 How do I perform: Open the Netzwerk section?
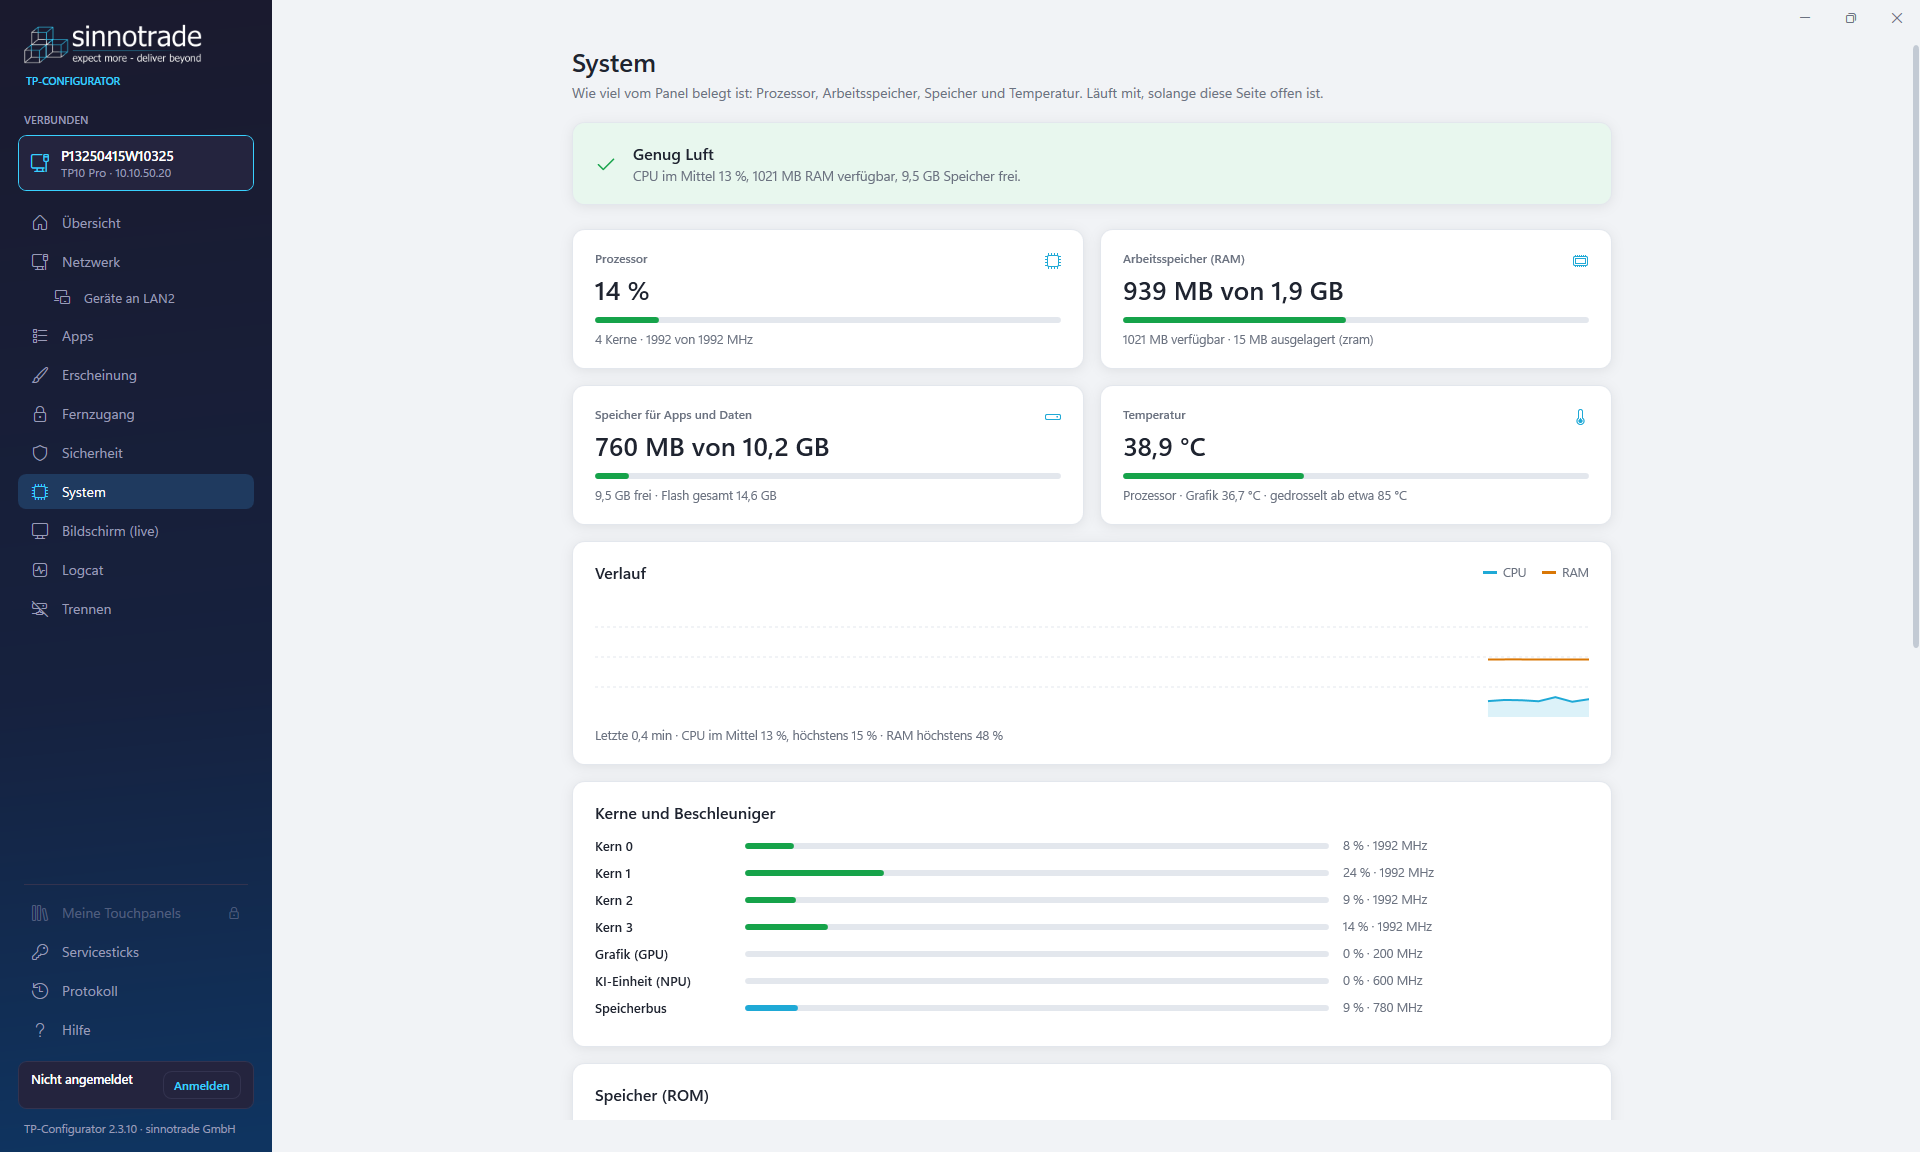[x=136, y=262]
